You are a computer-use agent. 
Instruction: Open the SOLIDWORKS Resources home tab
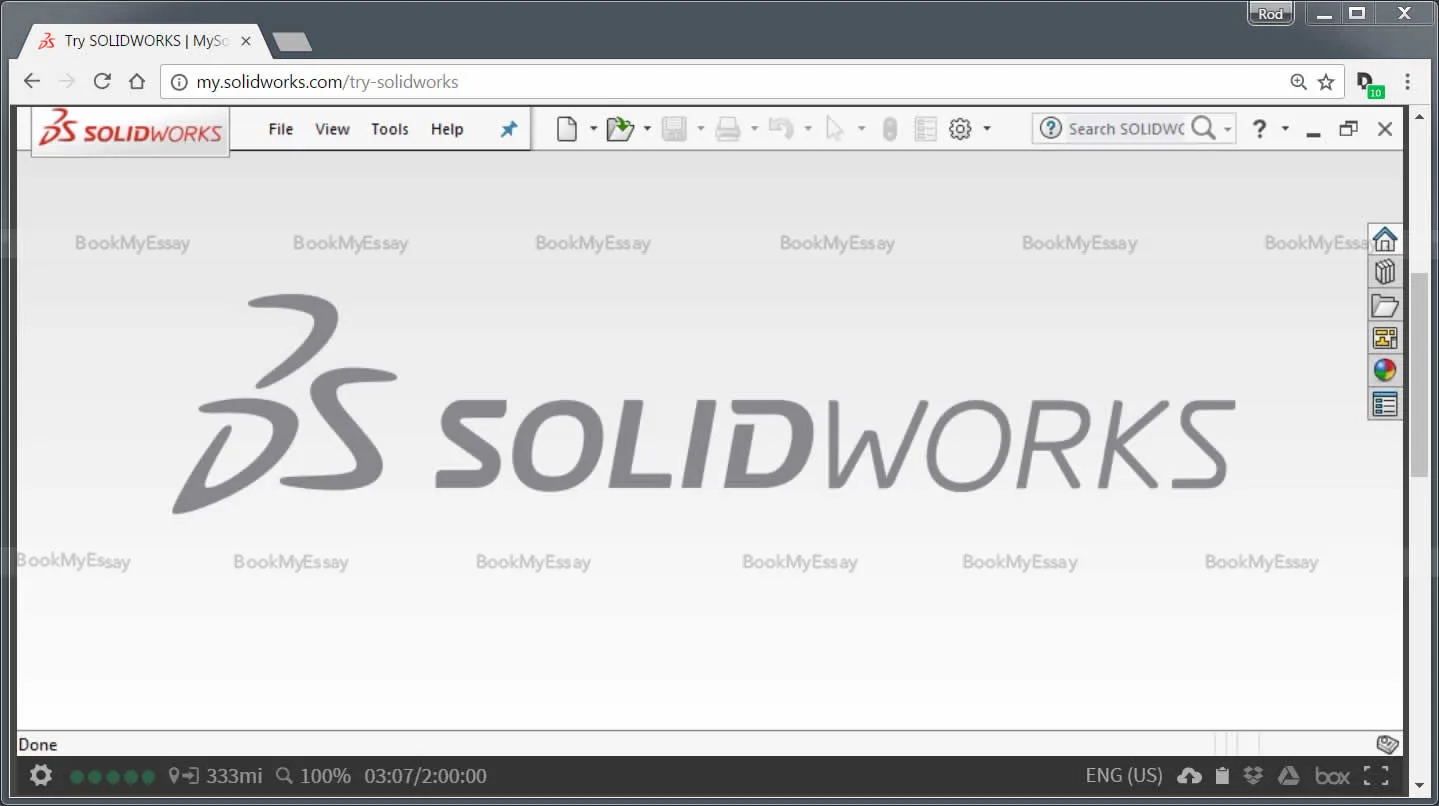pyautogui.click(x=1384, y=240)
